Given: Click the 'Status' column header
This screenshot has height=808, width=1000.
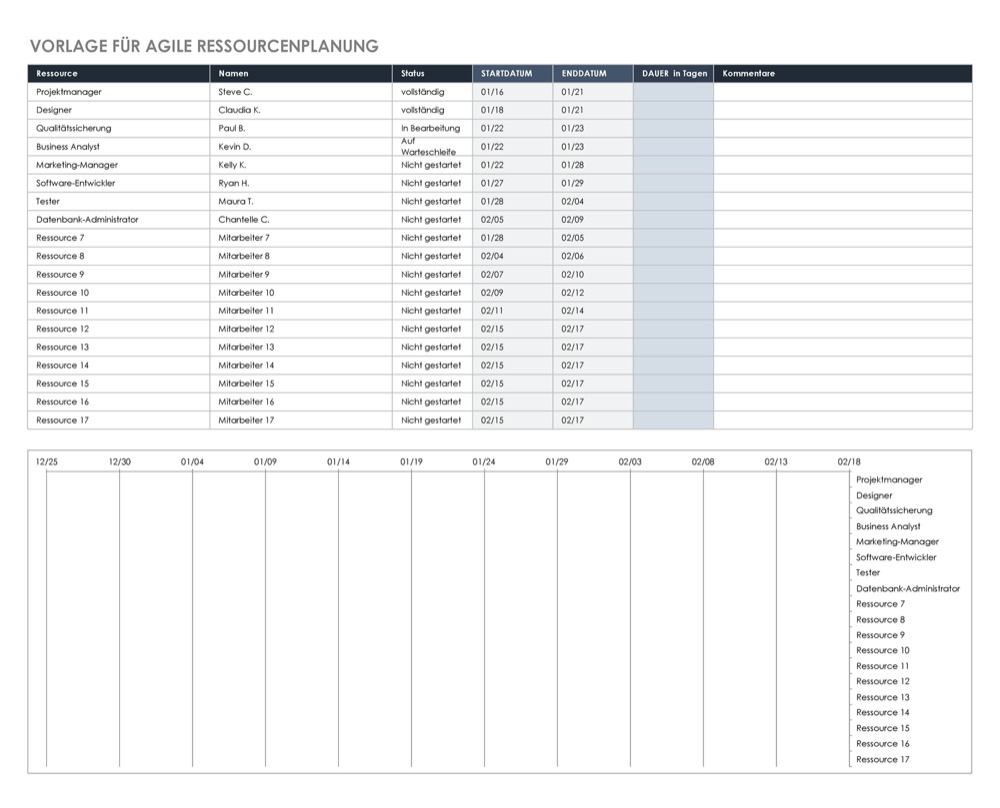Looking at the screenshot, I should pos(432,73).
